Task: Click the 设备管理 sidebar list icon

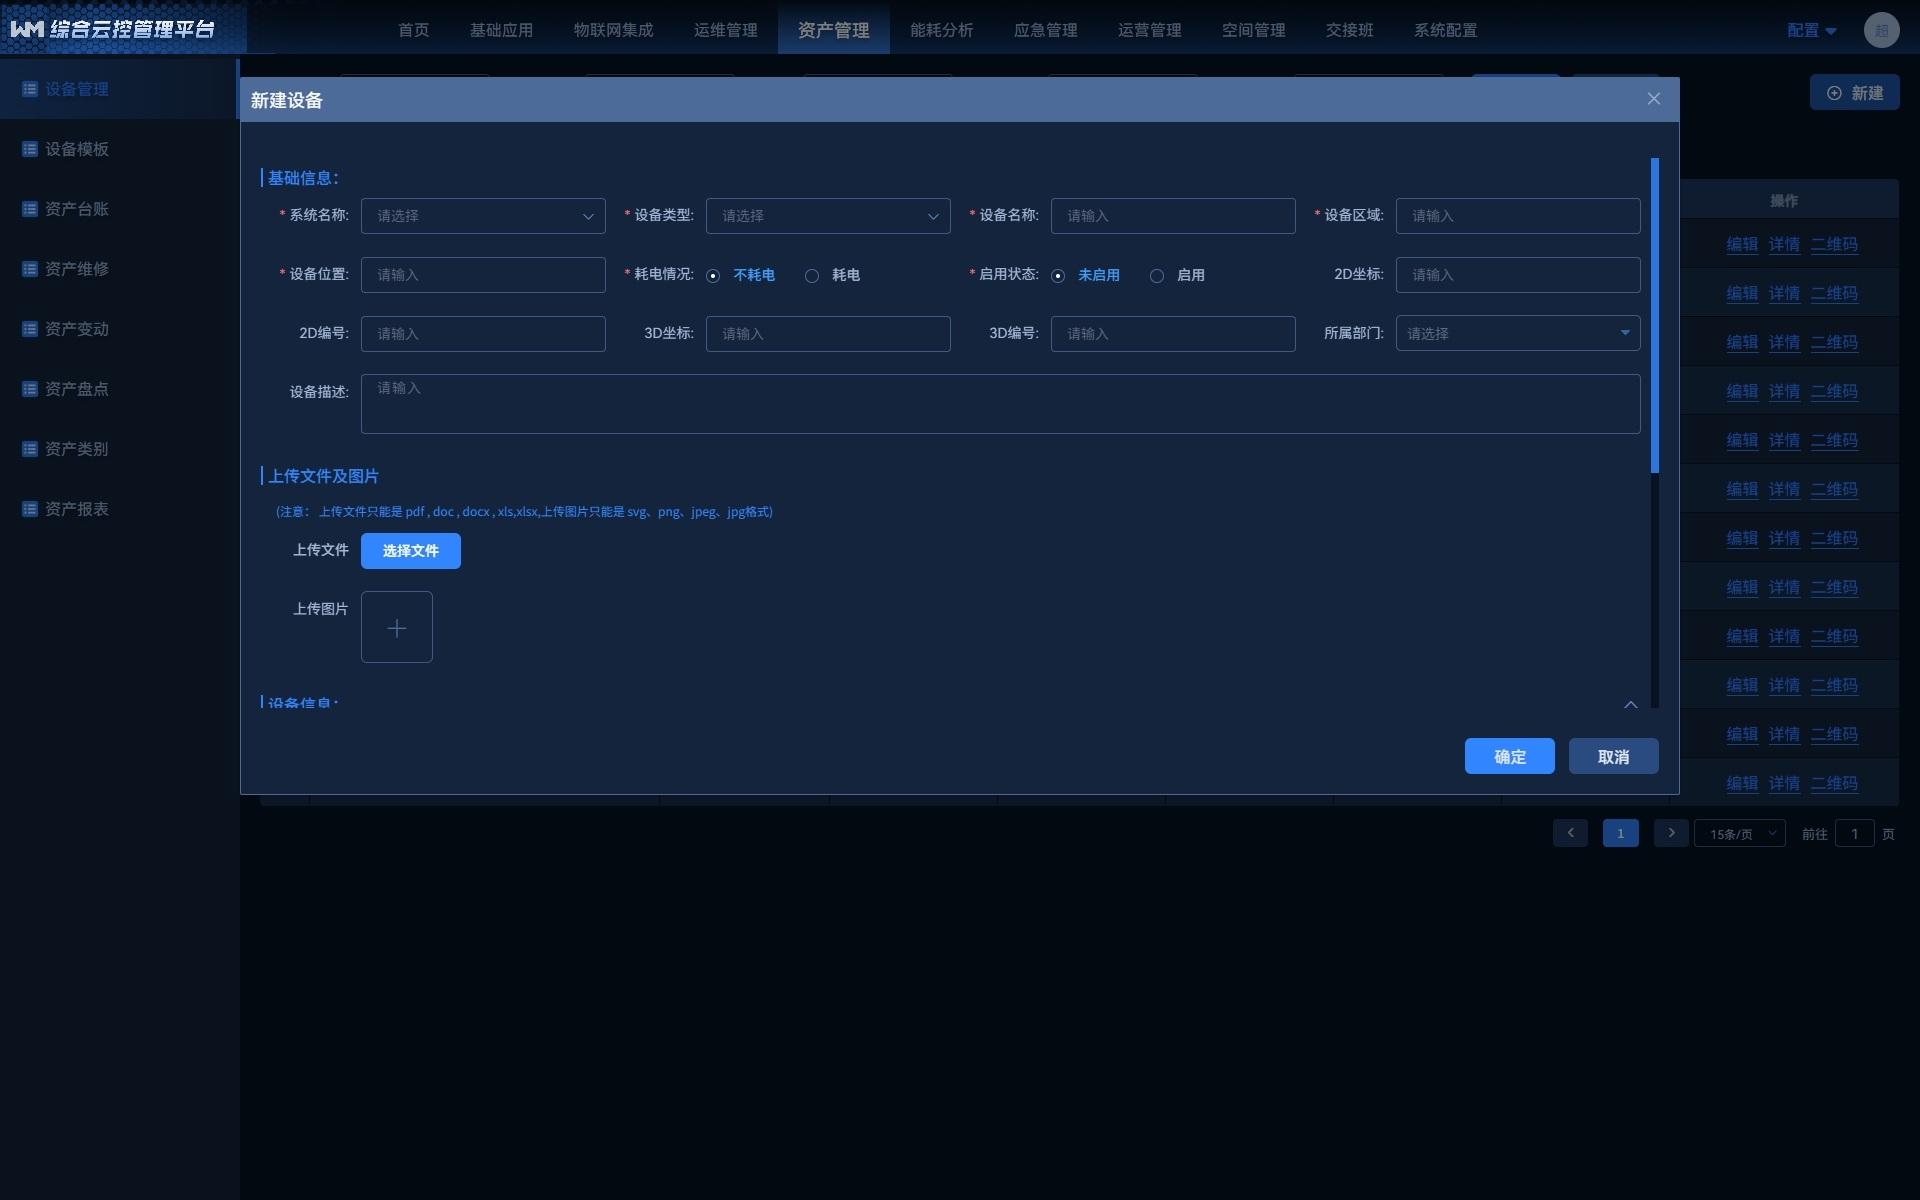Action: [x=30, y=89]
